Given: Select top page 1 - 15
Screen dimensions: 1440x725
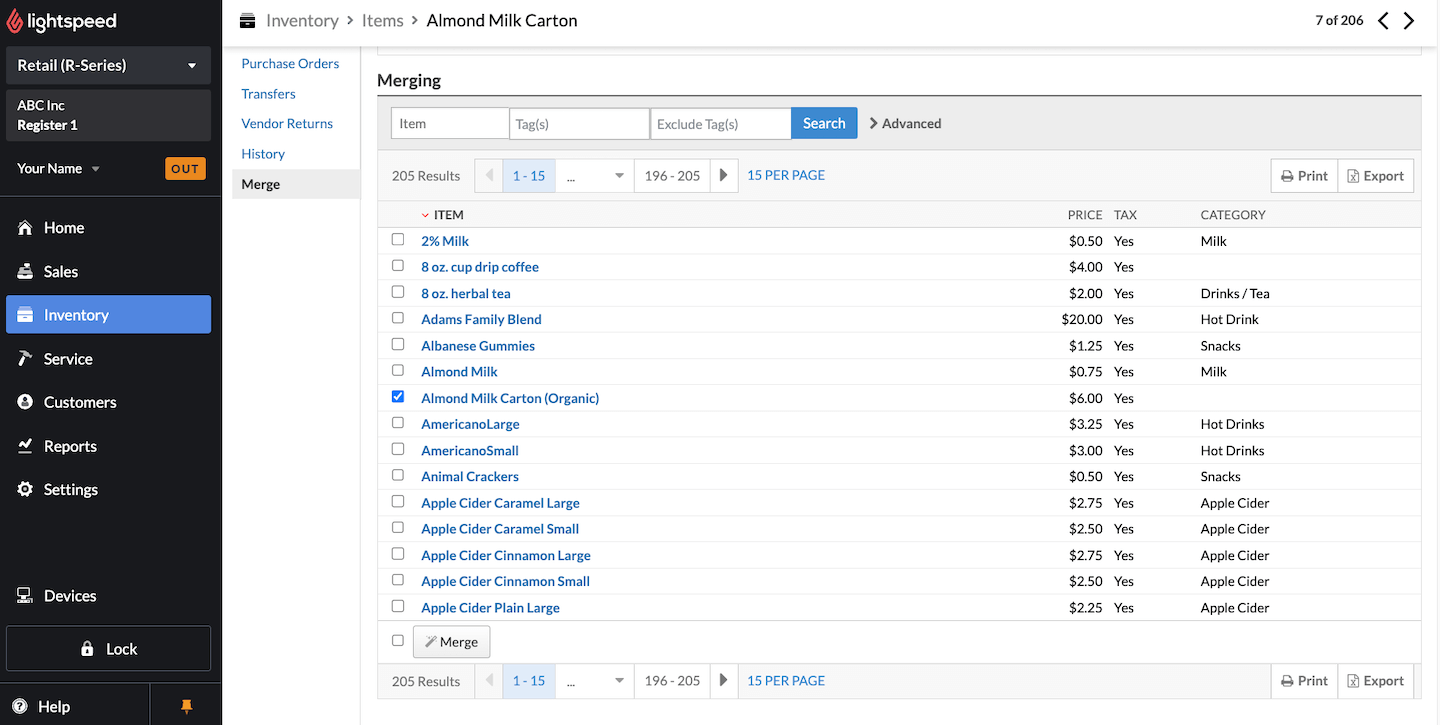Looking at the screenshot, I should pos(529,176).
